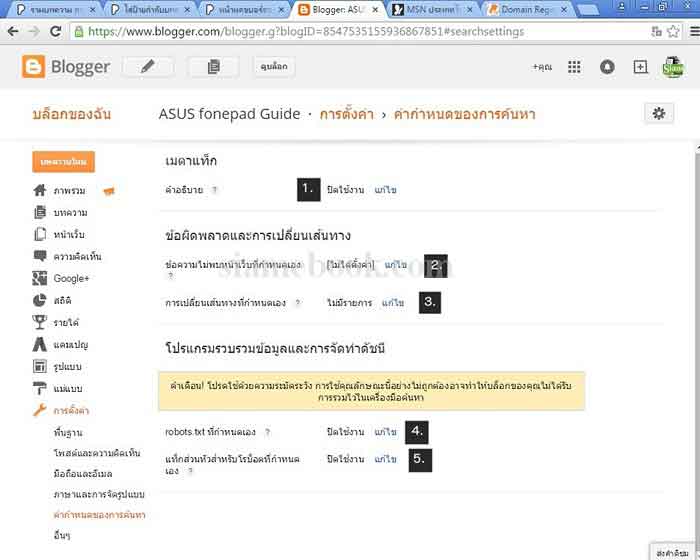Select พื้นฐาน basic settings submenu
Viewport: 700px width, 560px height.
pos(68,432)
